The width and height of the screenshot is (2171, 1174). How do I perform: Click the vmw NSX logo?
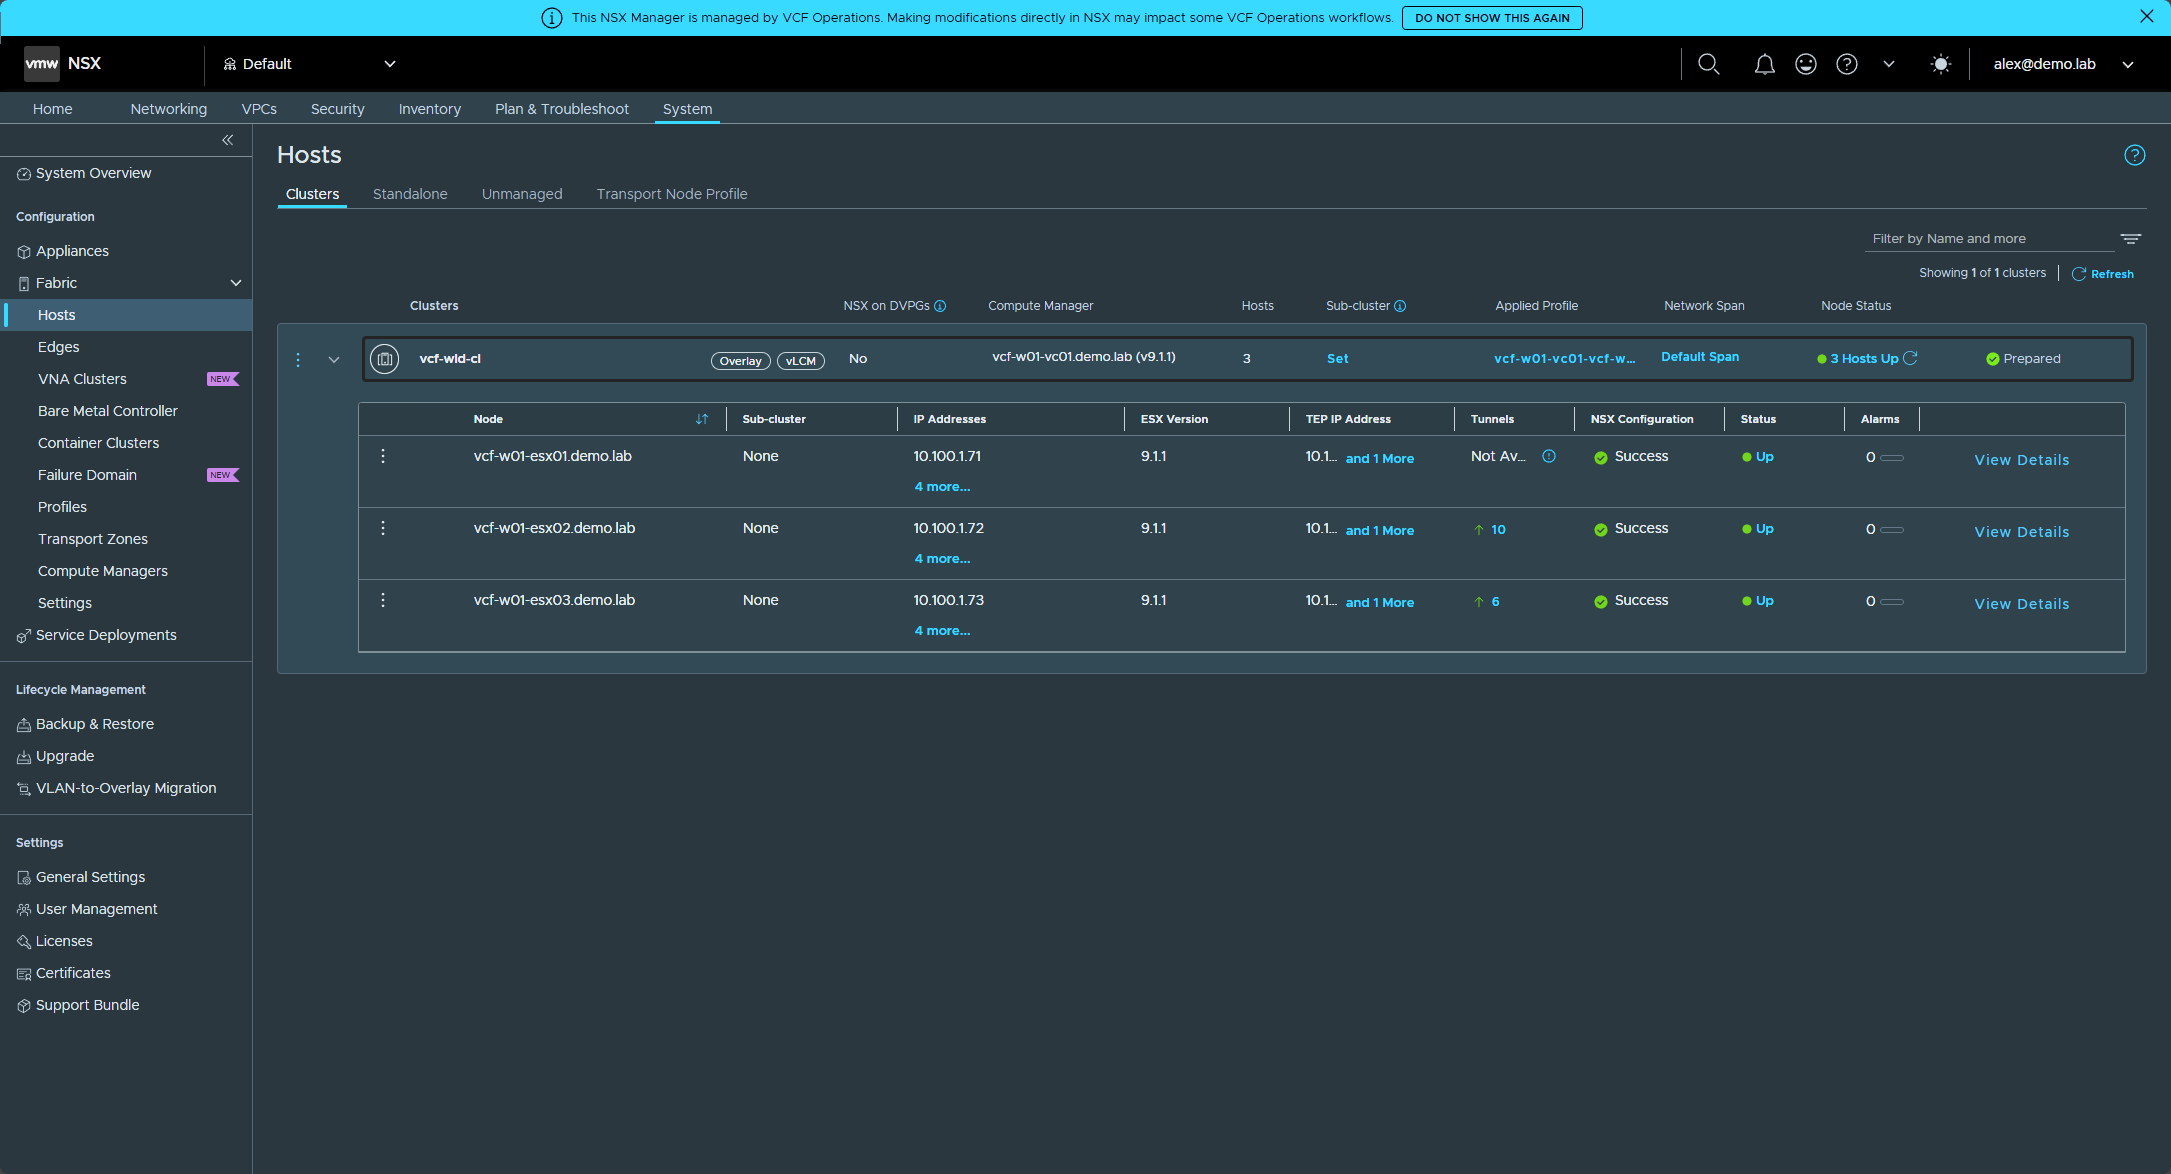click(x=63, y=63)
